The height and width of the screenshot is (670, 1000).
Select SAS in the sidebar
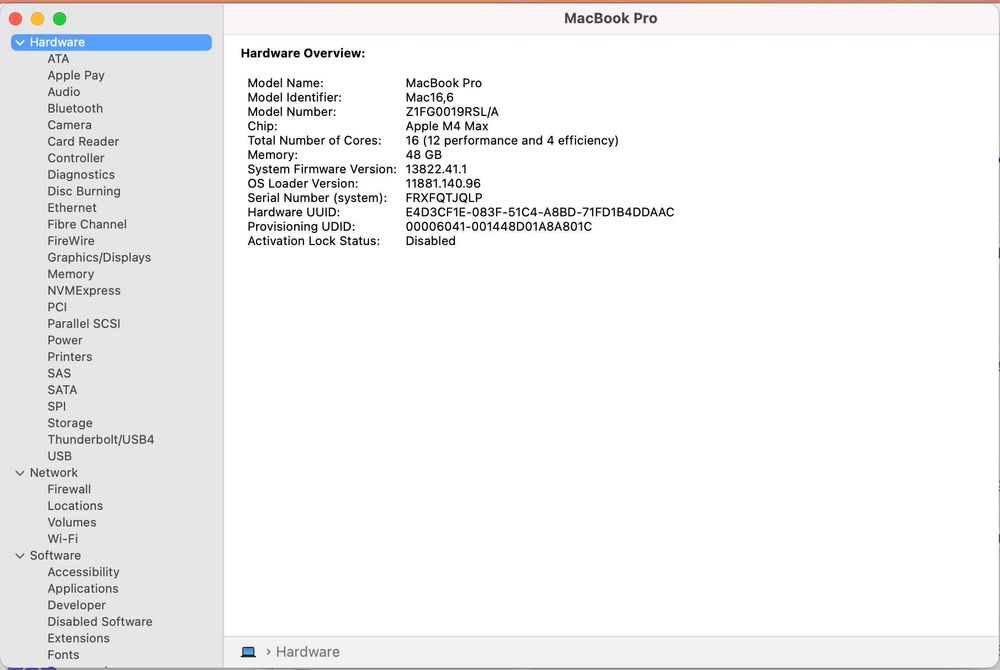[x=59, y=374]
